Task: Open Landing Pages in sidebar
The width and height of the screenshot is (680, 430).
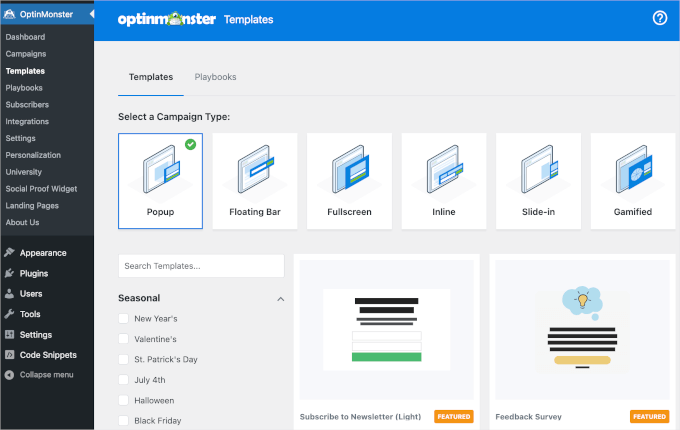Action: (x=32, y=205)
